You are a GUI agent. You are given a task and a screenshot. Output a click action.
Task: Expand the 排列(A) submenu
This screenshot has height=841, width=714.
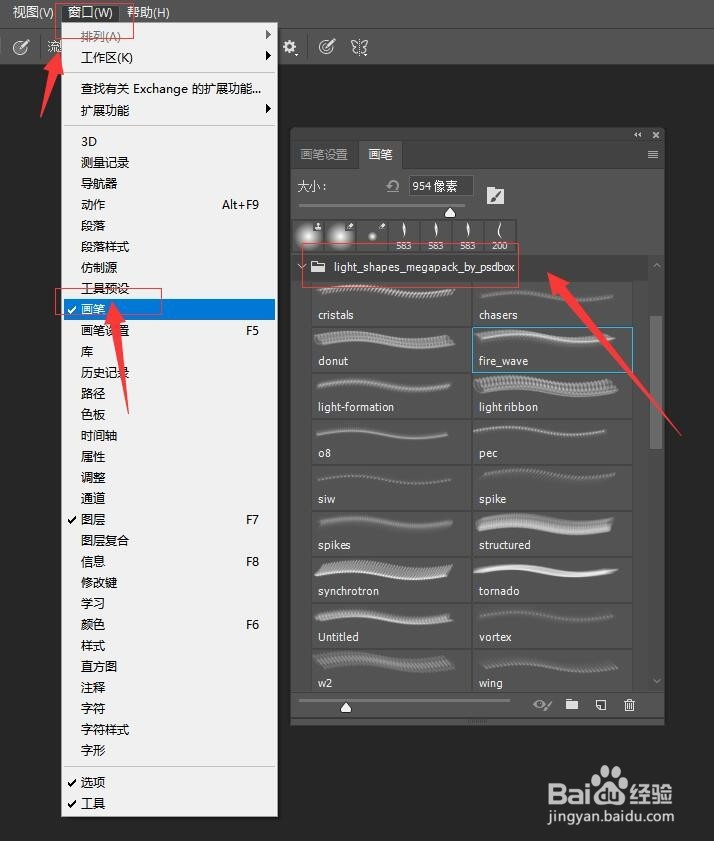pyautogui.click(x=169, y=36)
